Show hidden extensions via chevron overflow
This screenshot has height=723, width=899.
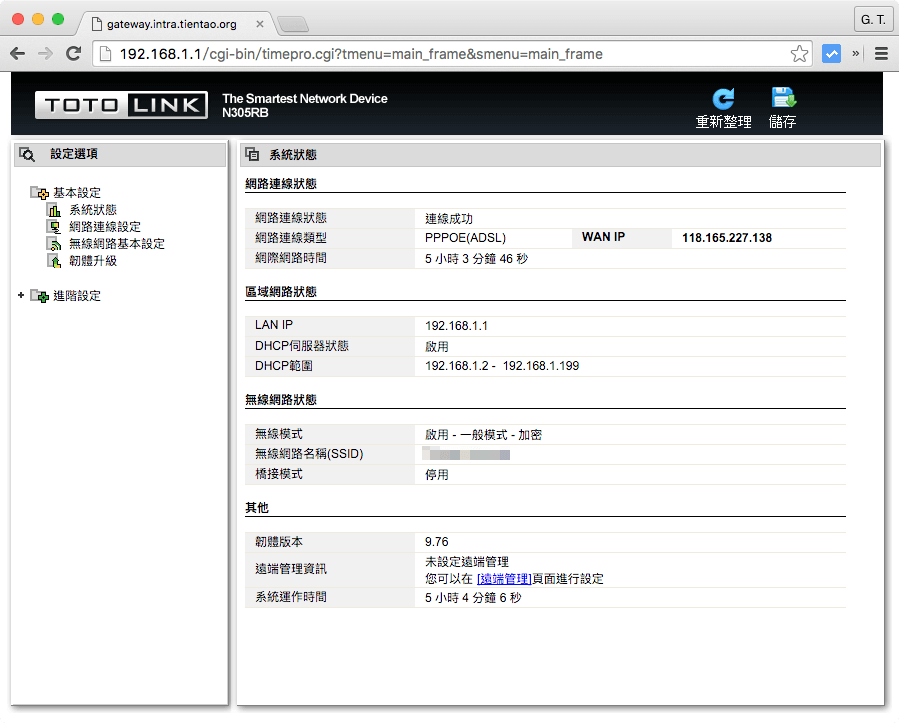click(x=855, y=54)
